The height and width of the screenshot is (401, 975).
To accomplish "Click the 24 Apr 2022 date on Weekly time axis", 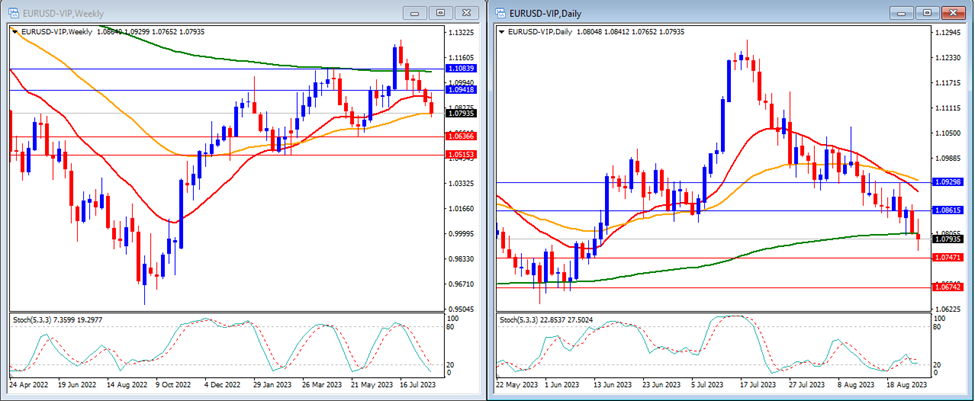I will pyautogui.click(x=28, y=385).
